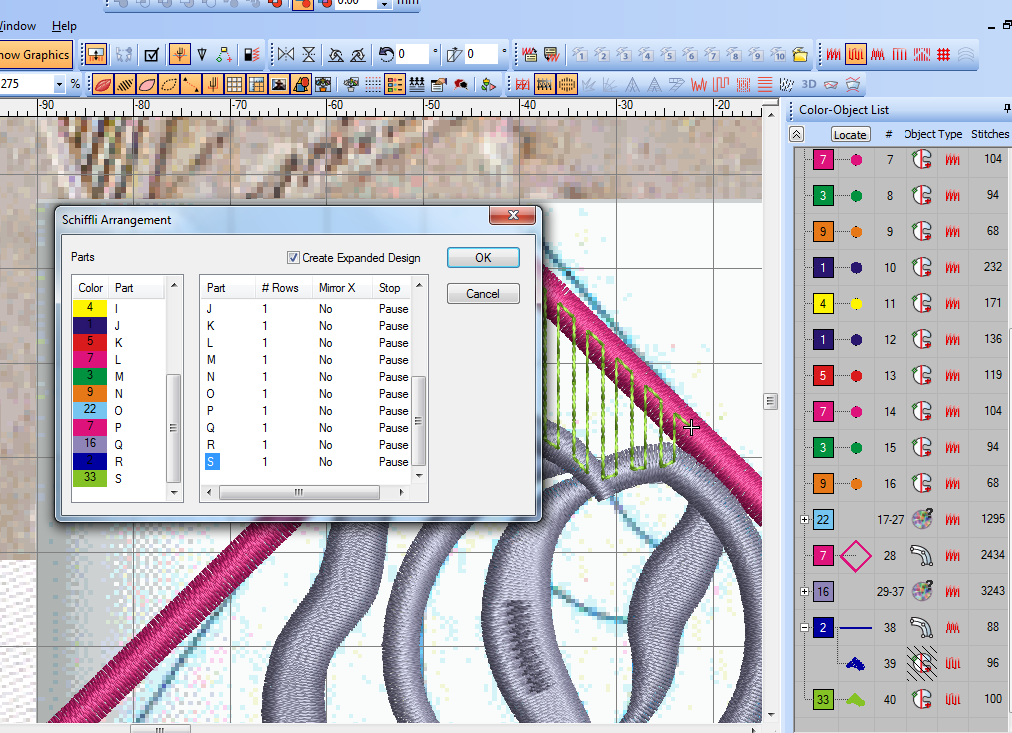Collapse color group 2 in the object list
1012x733 pixels.
coord(805,627)
